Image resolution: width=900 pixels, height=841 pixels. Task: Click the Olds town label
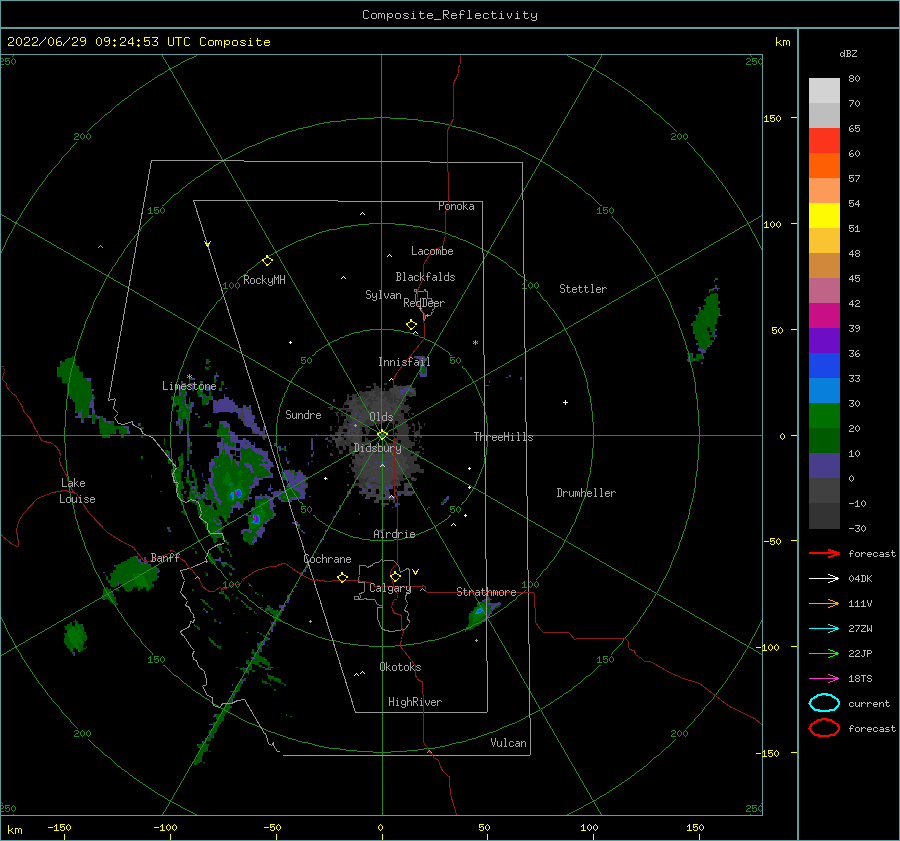pyautogui.click(x=381, y=417)
